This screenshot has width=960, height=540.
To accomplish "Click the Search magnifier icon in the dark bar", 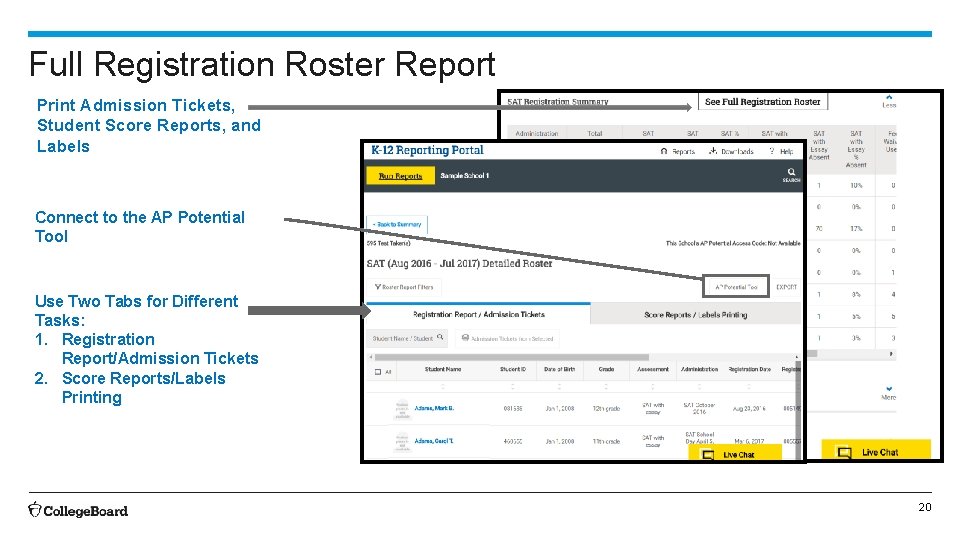I will [791, 174].
